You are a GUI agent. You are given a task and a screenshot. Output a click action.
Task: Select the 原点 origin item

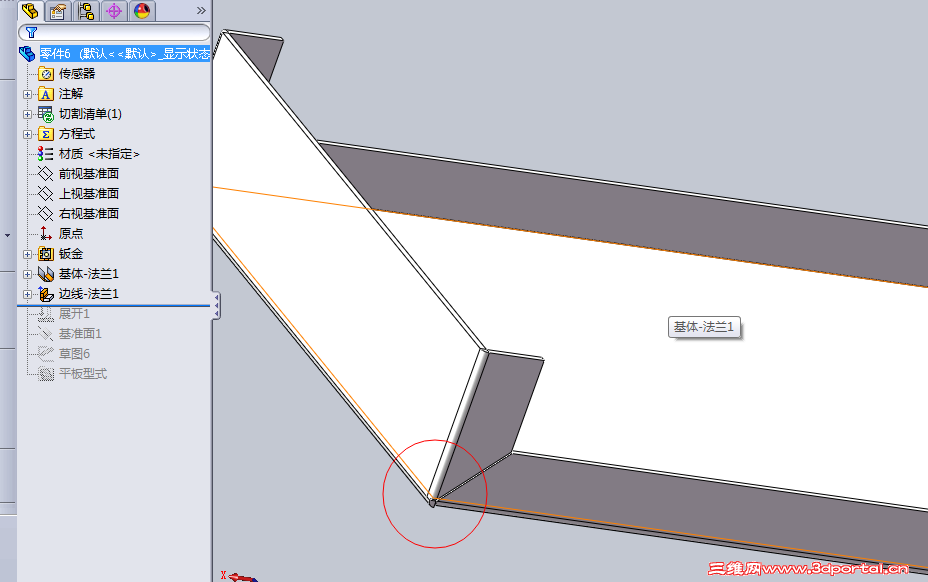click(71, 233)
